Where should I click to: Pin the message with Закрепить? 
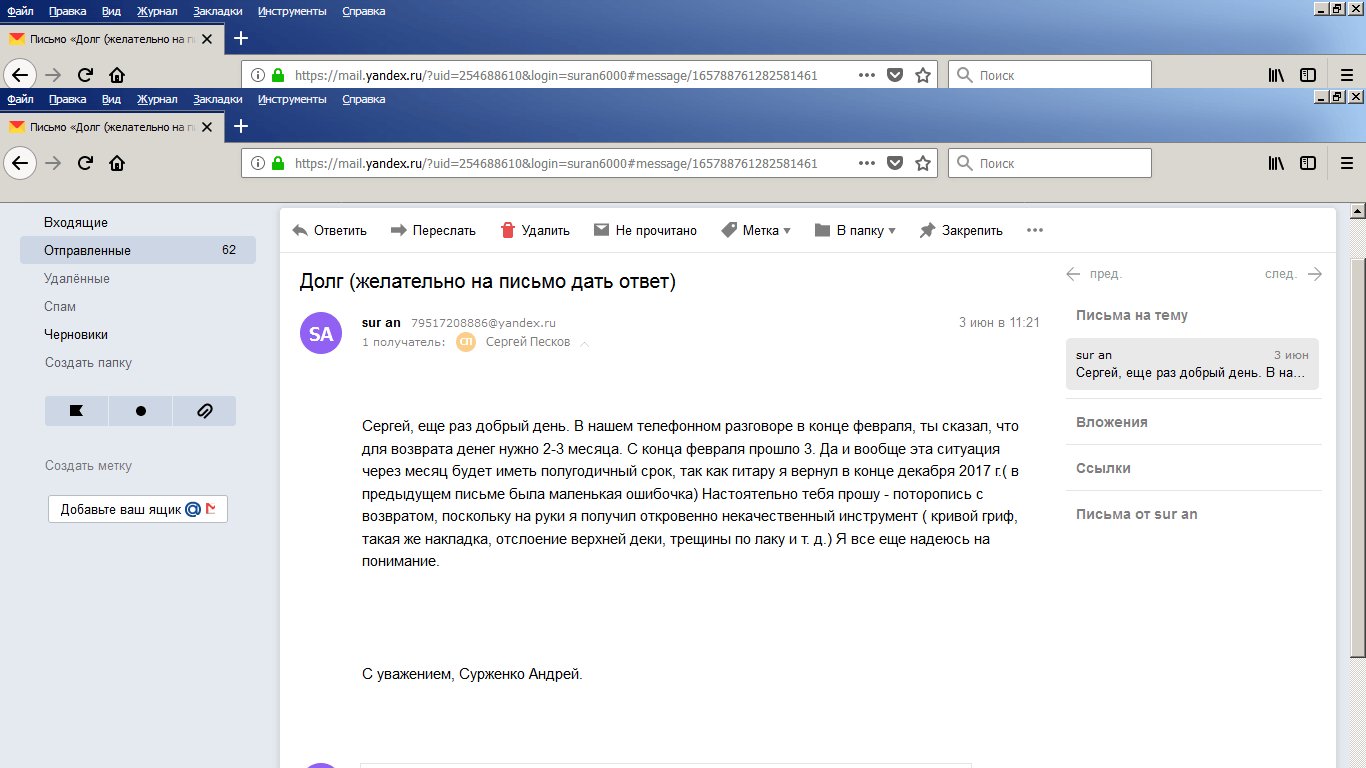click(960, 230)
